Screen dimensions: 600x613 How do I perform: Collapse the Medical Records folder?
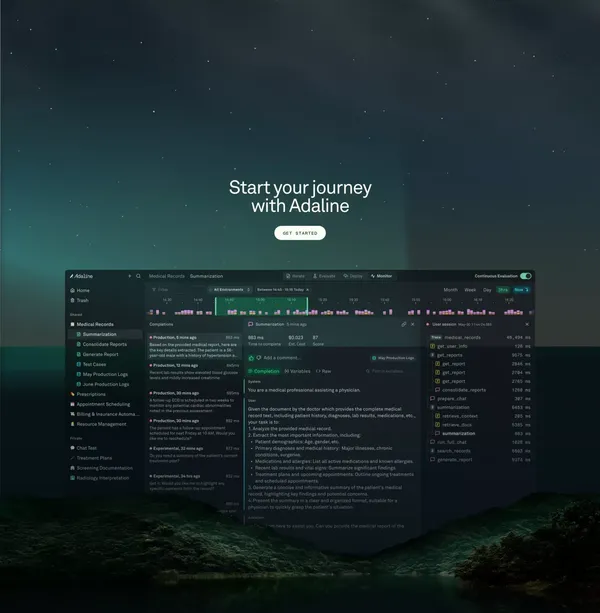pyautogui.click(x=92, y=324)
